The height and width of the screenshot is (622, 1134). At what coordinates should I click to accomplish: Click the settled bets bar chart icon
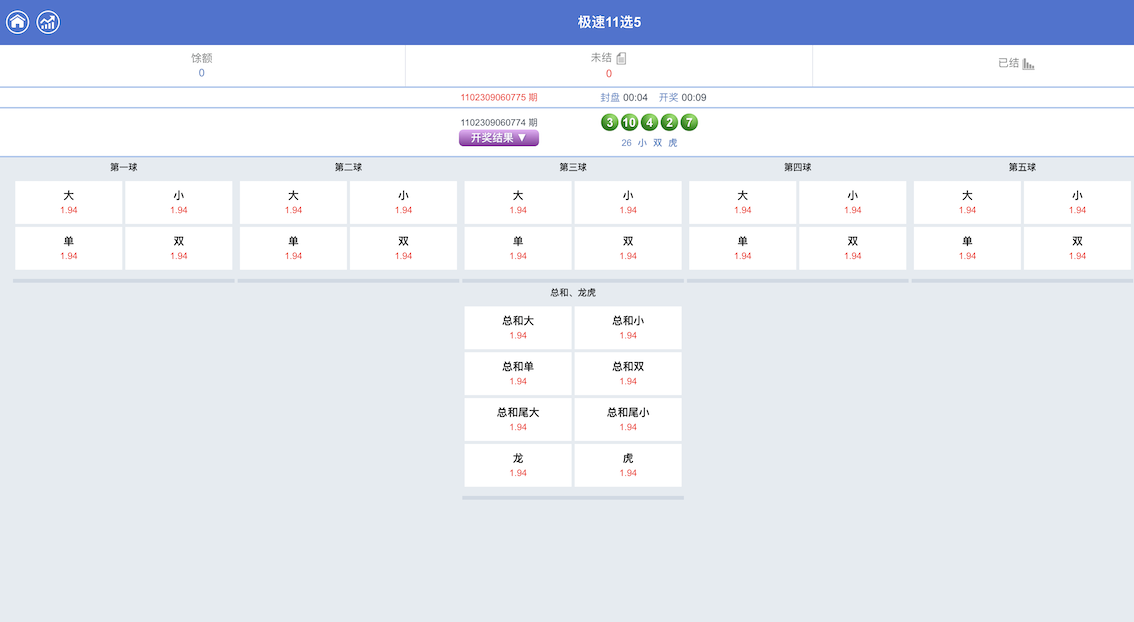pos(1028,63)
